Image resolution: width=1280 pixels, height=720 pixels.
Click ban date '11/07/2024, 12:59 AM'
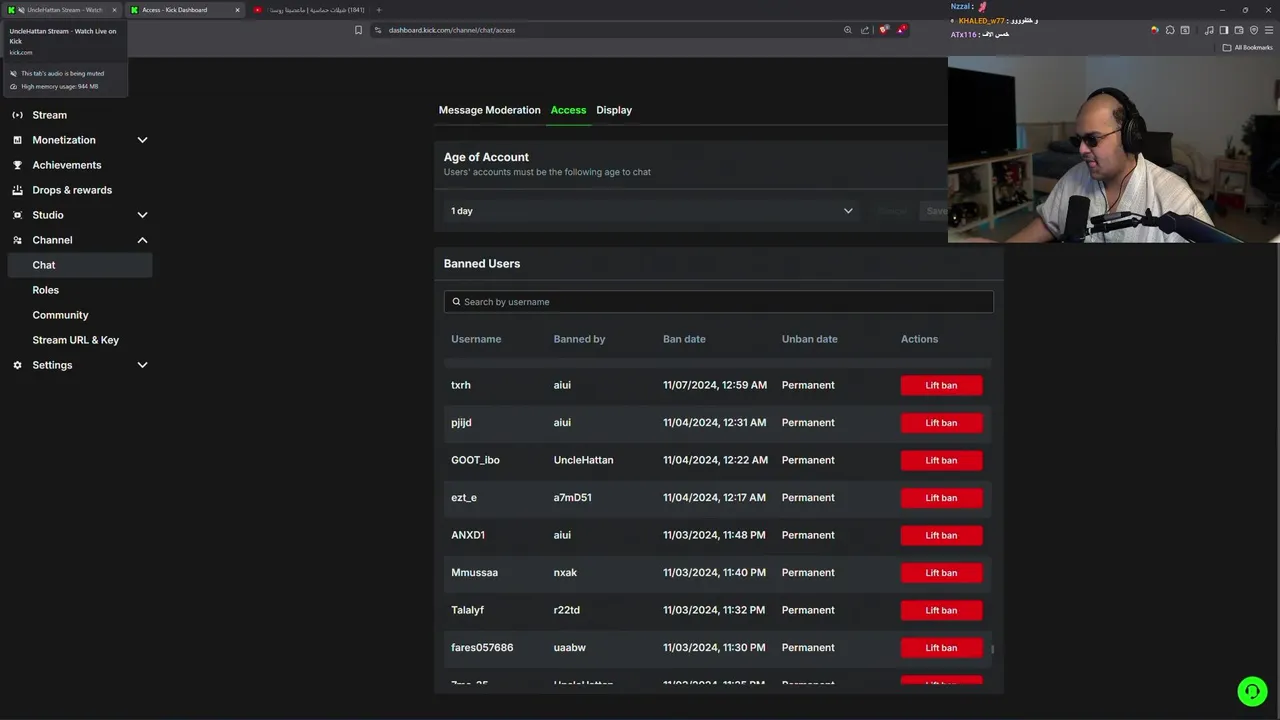coord(715,385)
